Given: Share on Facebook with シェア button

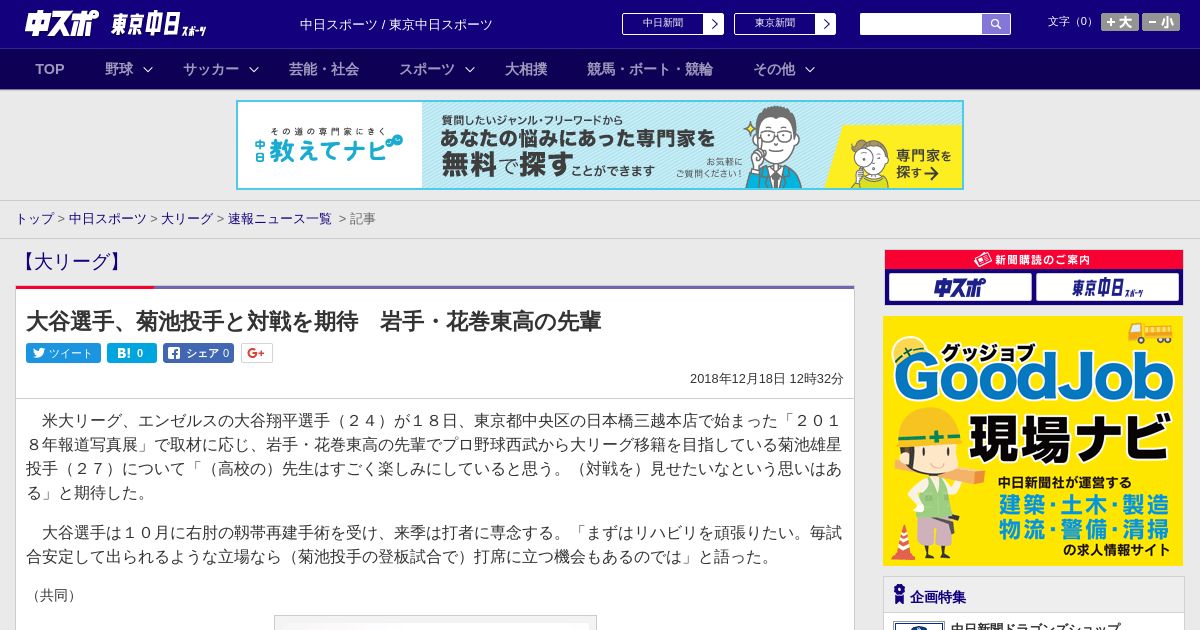Looking at the screenshot, I should (x=198, y=353).
